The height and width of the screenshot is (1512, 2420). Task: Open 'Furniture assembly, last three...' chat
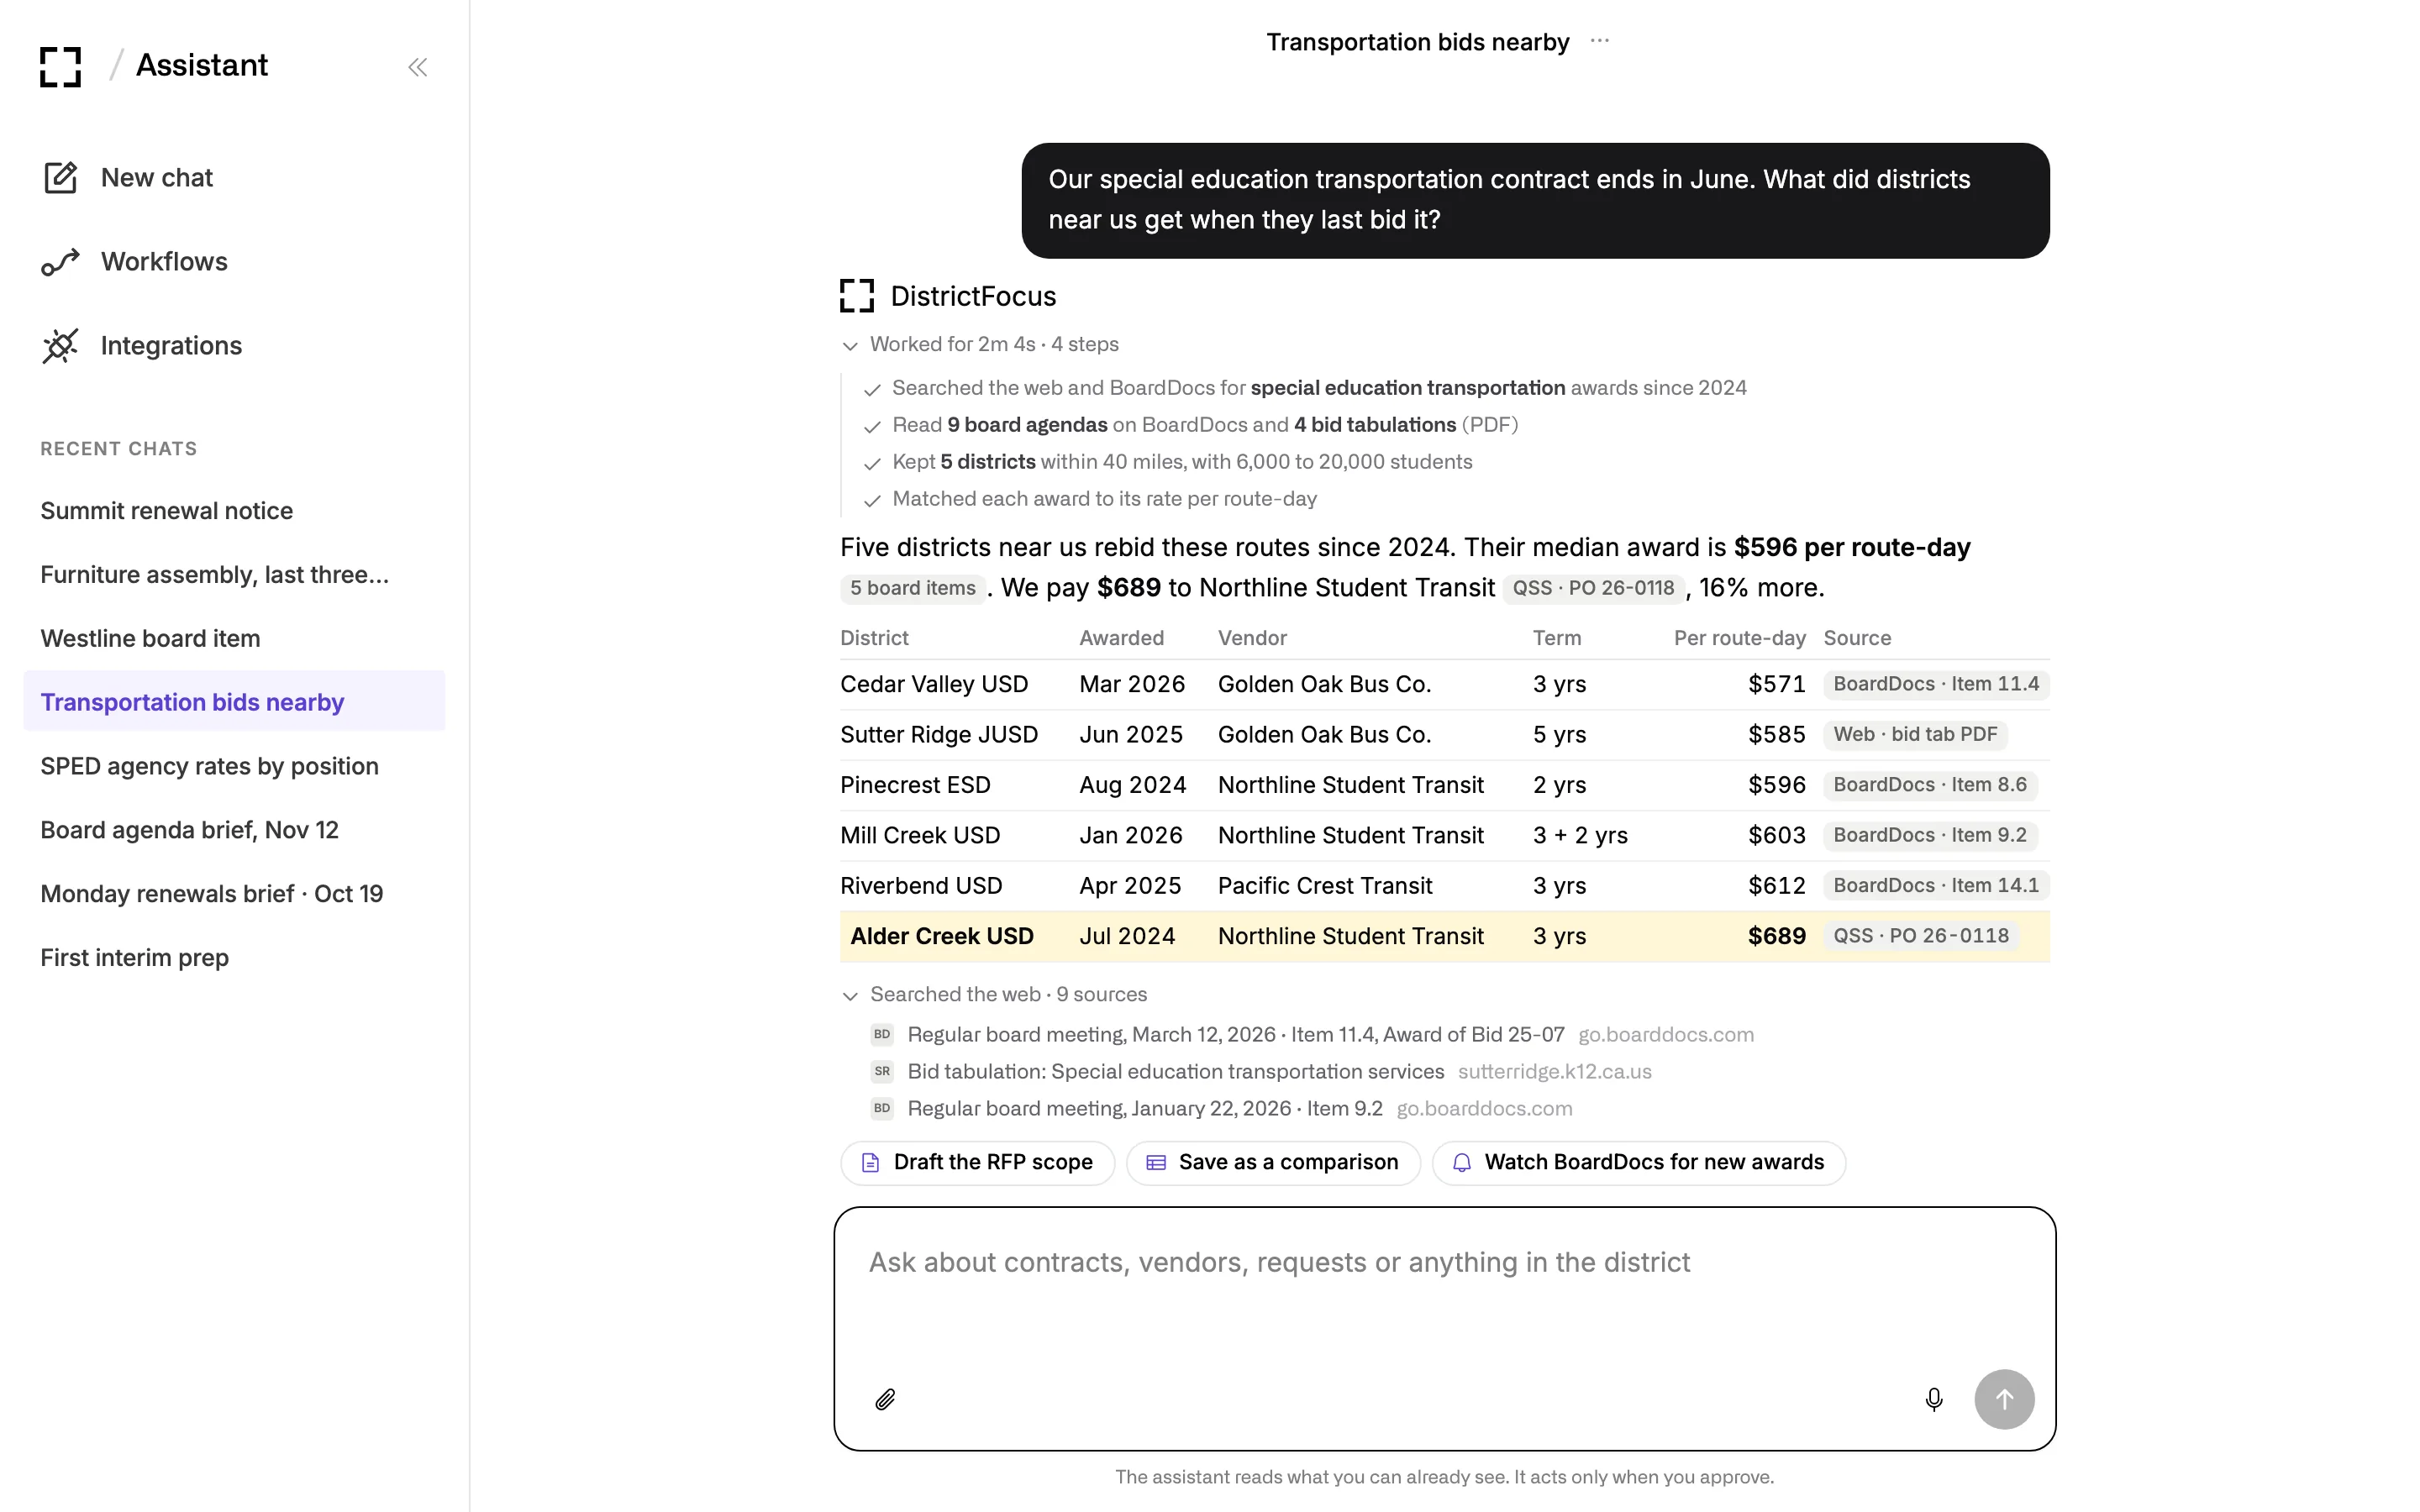pos(234,575)
